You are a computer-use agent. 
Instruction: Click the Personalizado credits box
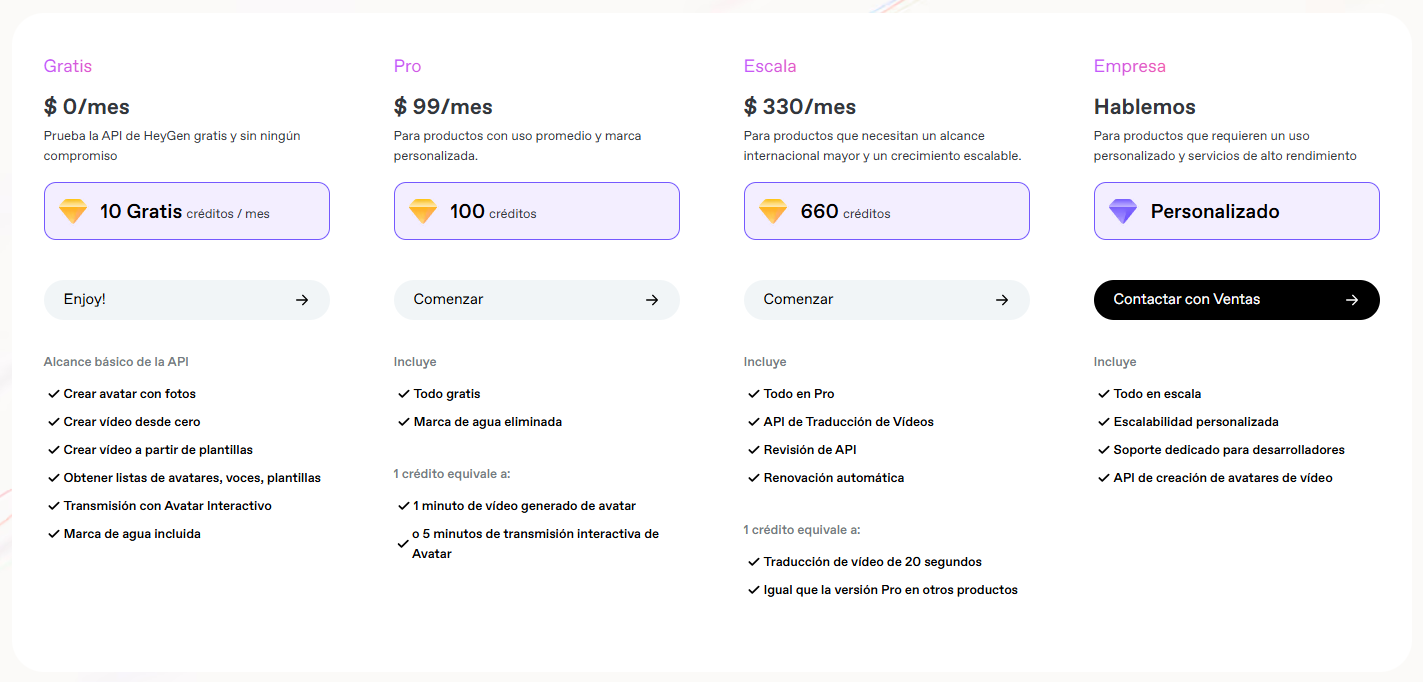coord(1236,211)
